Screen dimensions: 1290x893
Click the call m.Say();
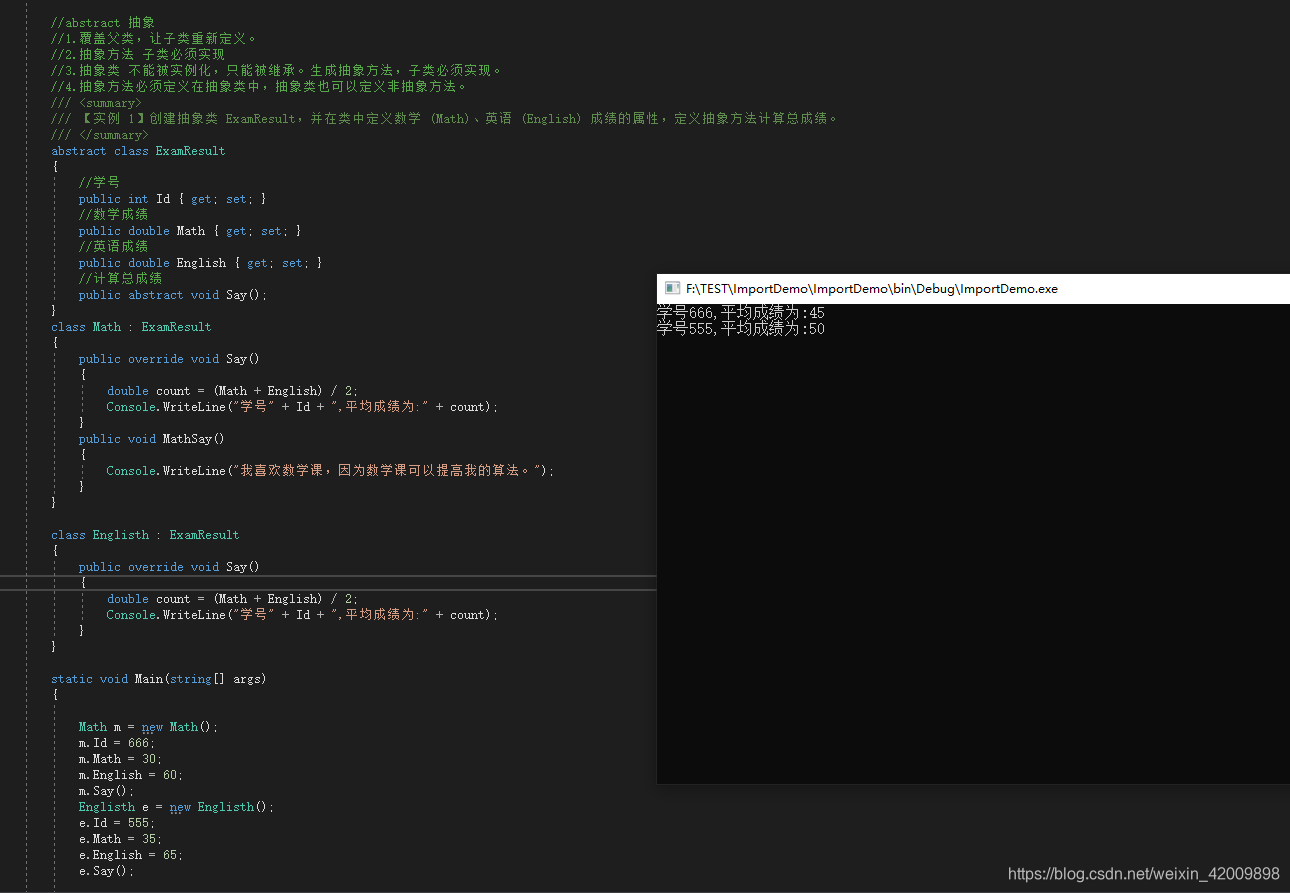106,790
